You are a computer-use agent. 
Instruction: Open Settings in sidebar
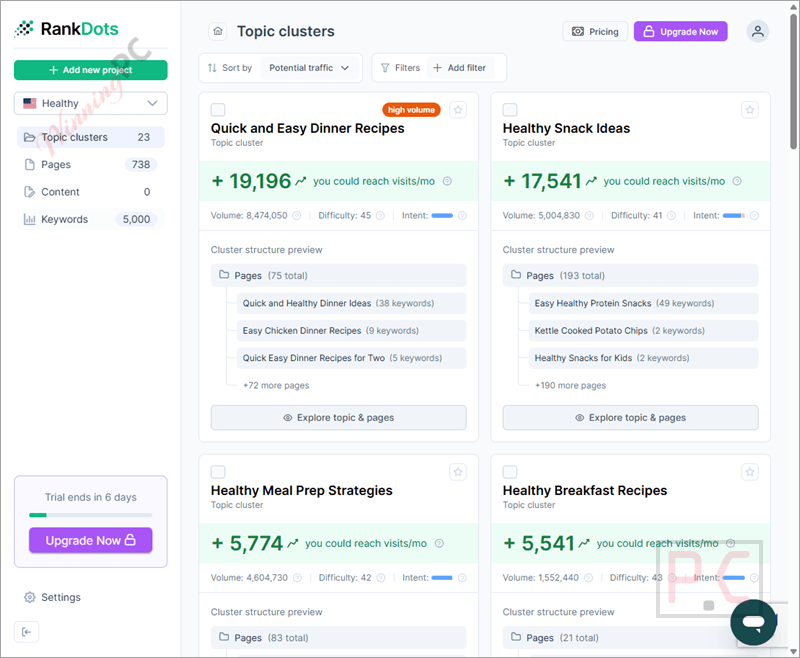[52, 597]
